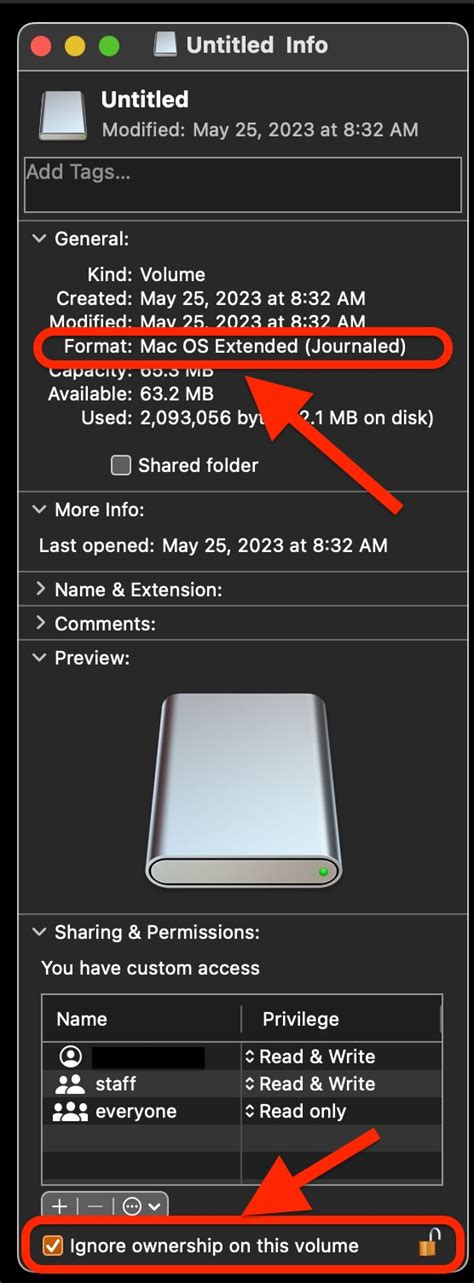Click the lock icon to change permissions
This screenshot has width=474, height=1283.
[429, 1245]
